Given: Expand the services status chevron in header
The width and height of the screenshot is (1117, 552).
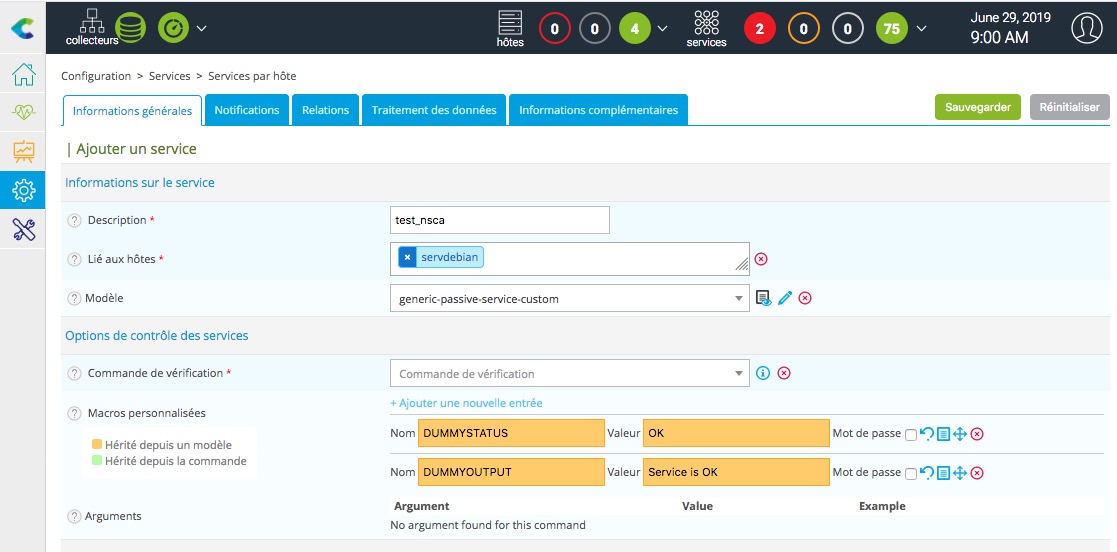Looking at the screenshot, I should 921,28.
